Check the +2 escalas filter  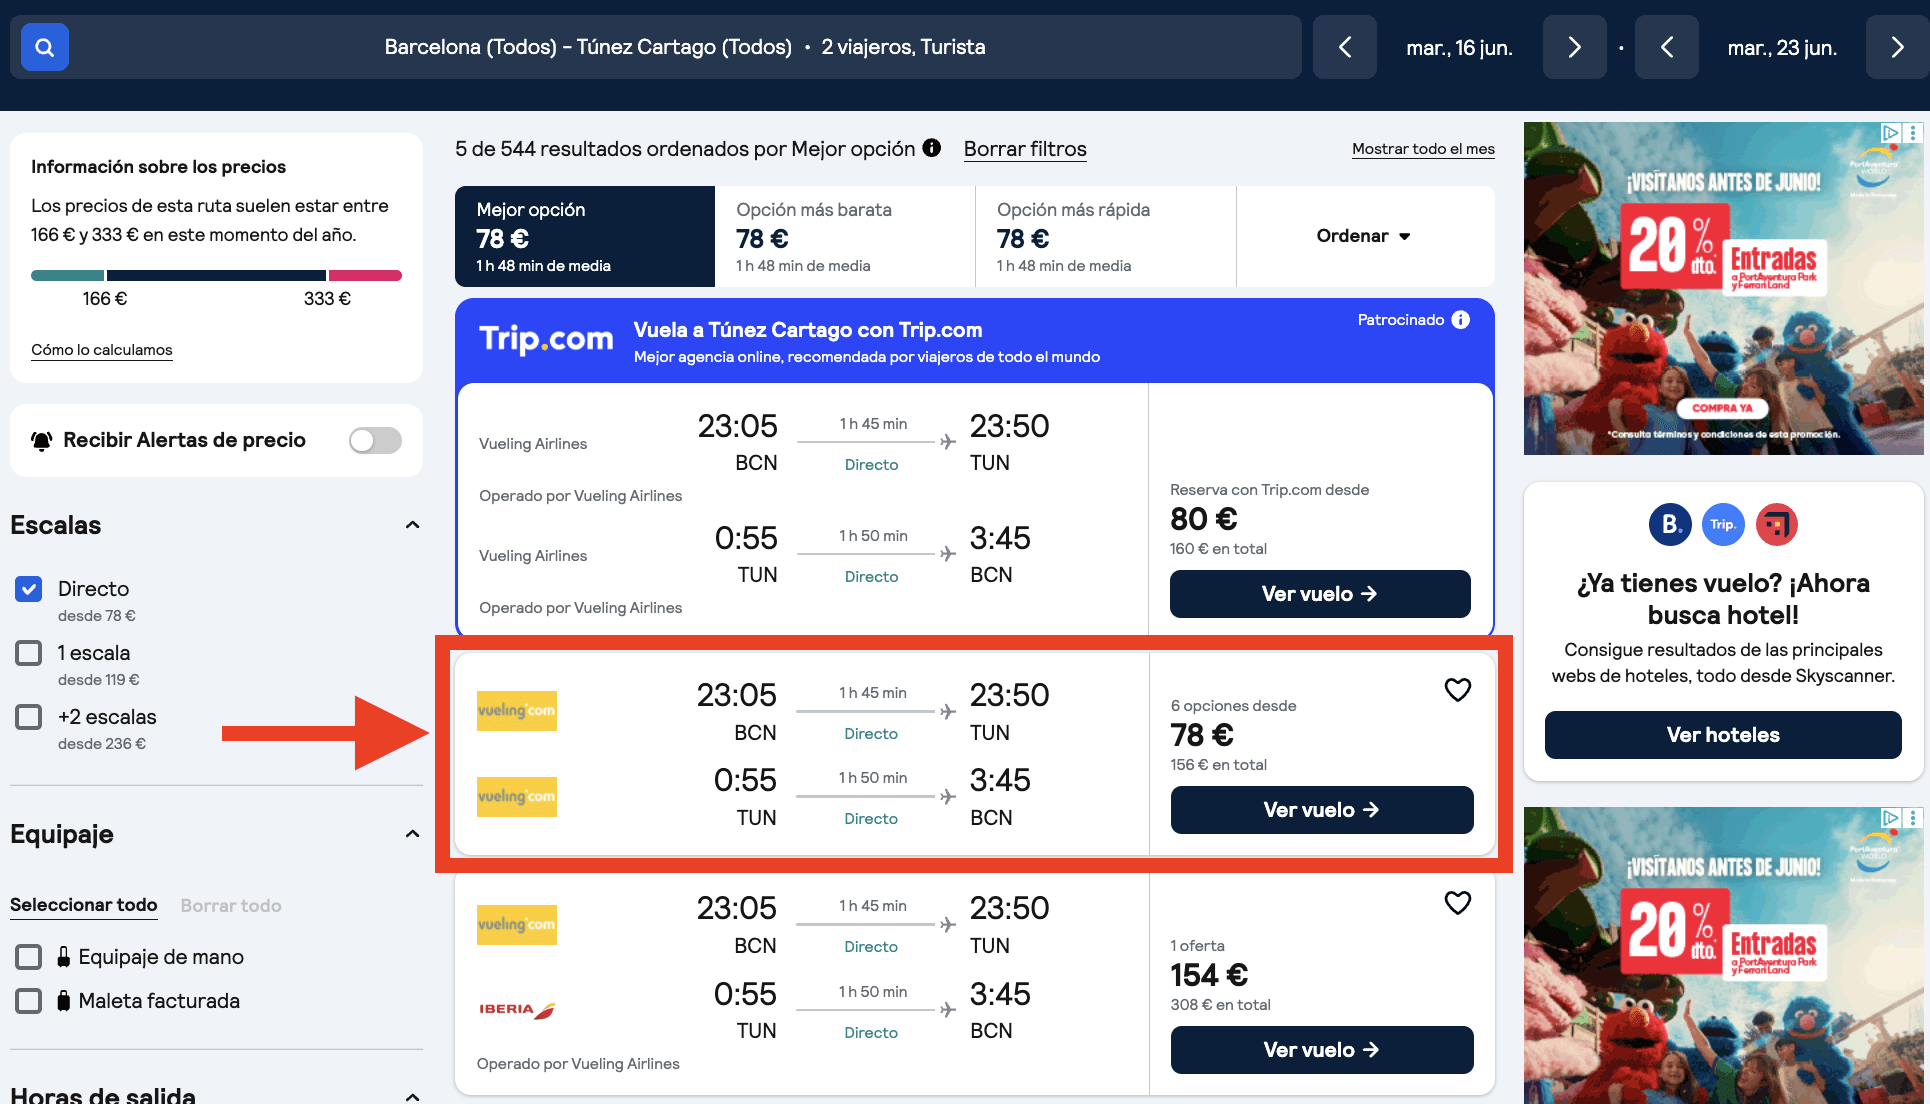coord(29,717)
